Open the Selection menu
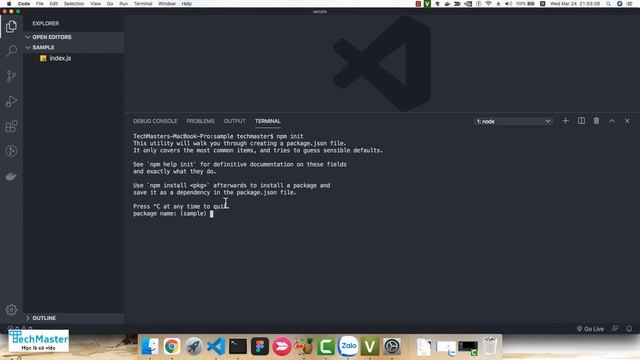The image size is (640, 360). [x=74, y=4]
